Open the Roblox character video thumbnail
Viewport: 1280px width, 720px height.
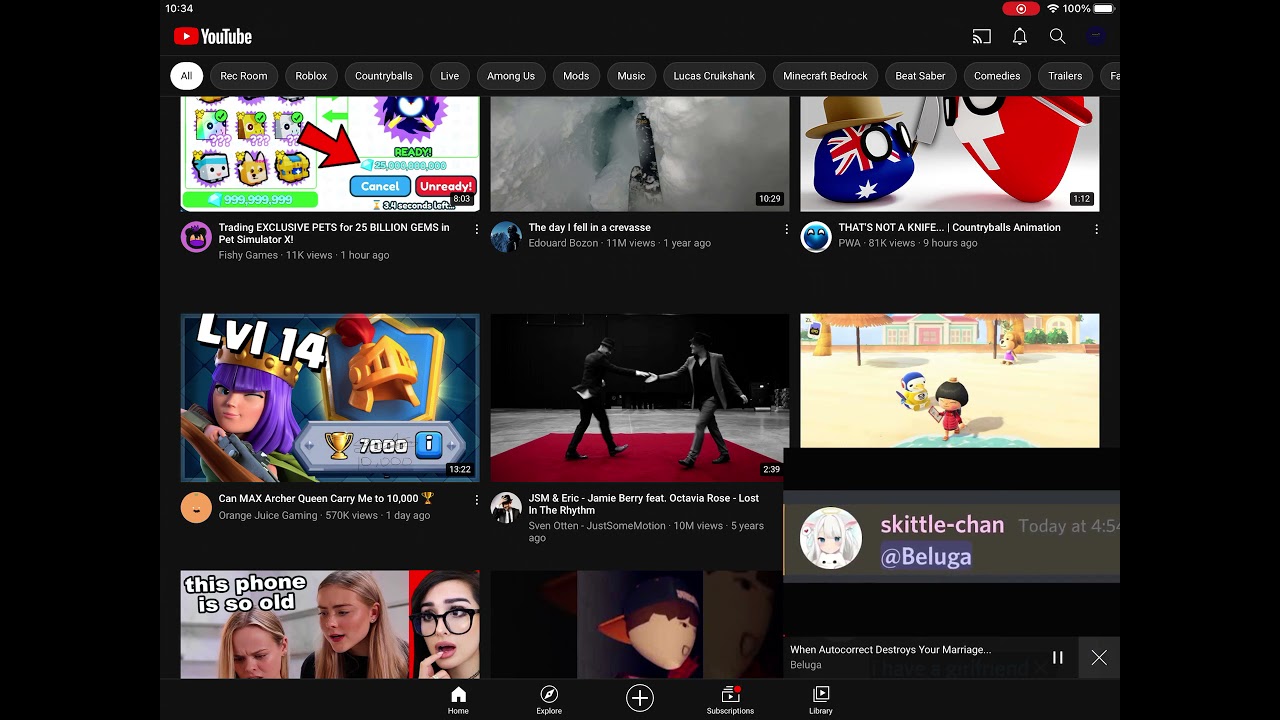point(637,625)
